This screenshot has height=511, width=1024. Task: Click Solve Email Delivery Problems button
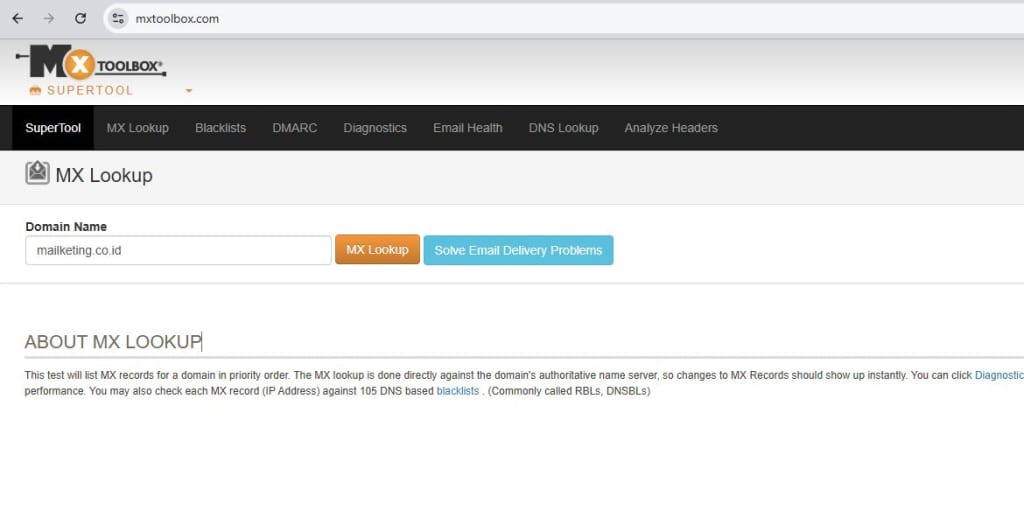coord(518,250)
